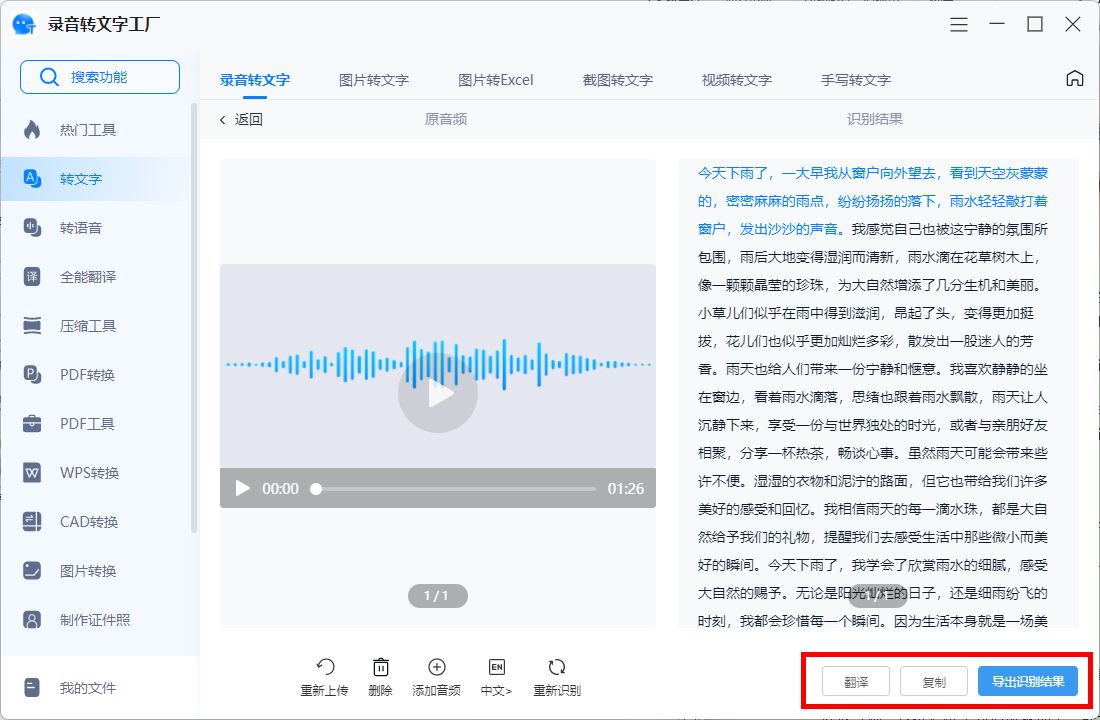Viewport: 1100px width, 720px height.
Task: Click the 压缩工具 sidebar icon
Action: (x=32, y=326)
